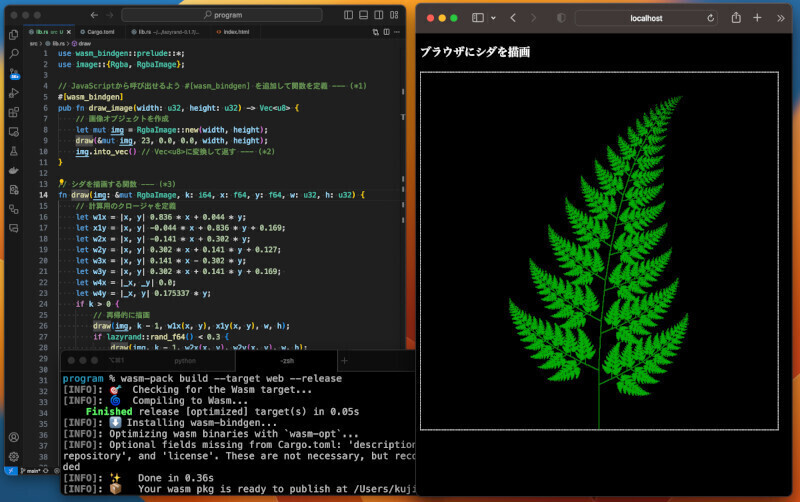Image resolution: width=800 pixels, height=502 pixels.
Task: Open the Docker whale icon view
Action: click(x=13, y=171)
